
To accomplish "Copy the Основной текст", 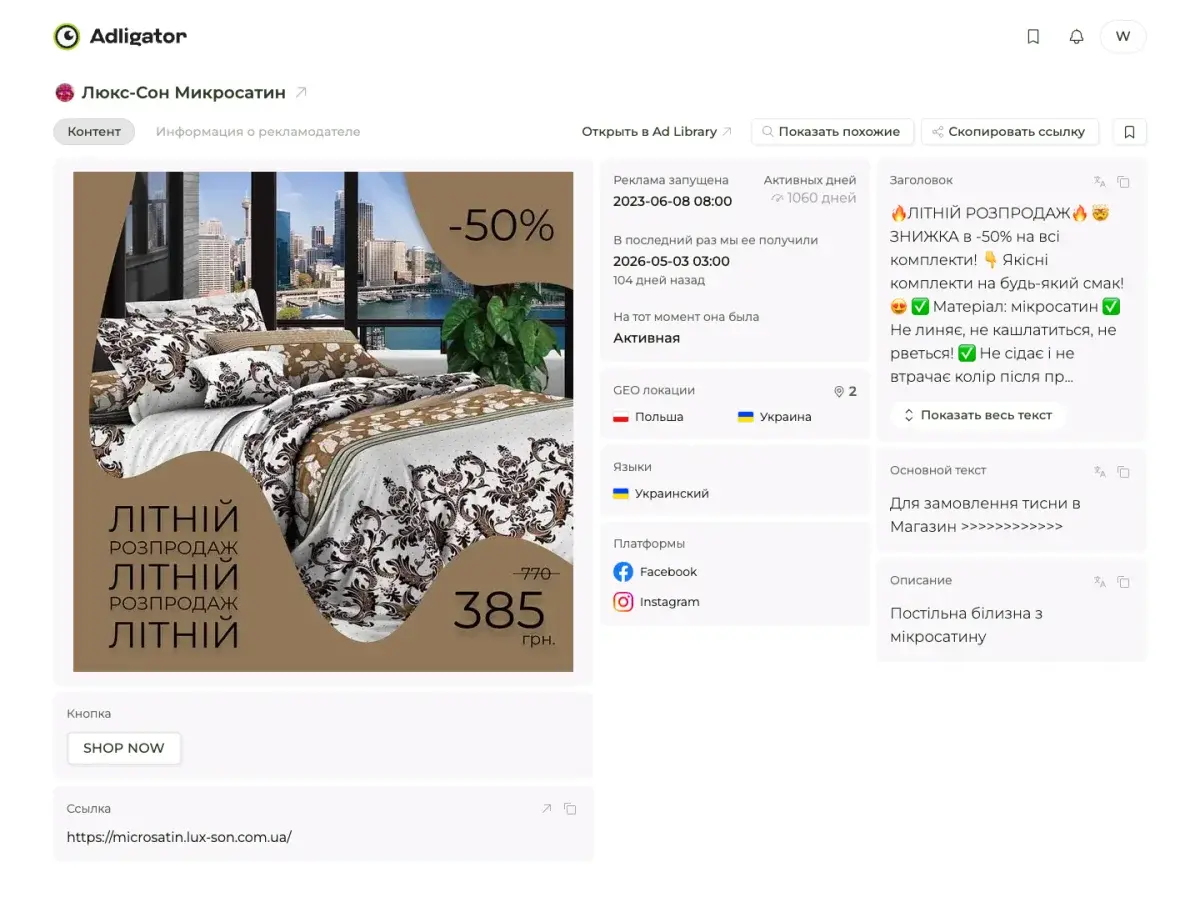I will (x=1123, y=471).
